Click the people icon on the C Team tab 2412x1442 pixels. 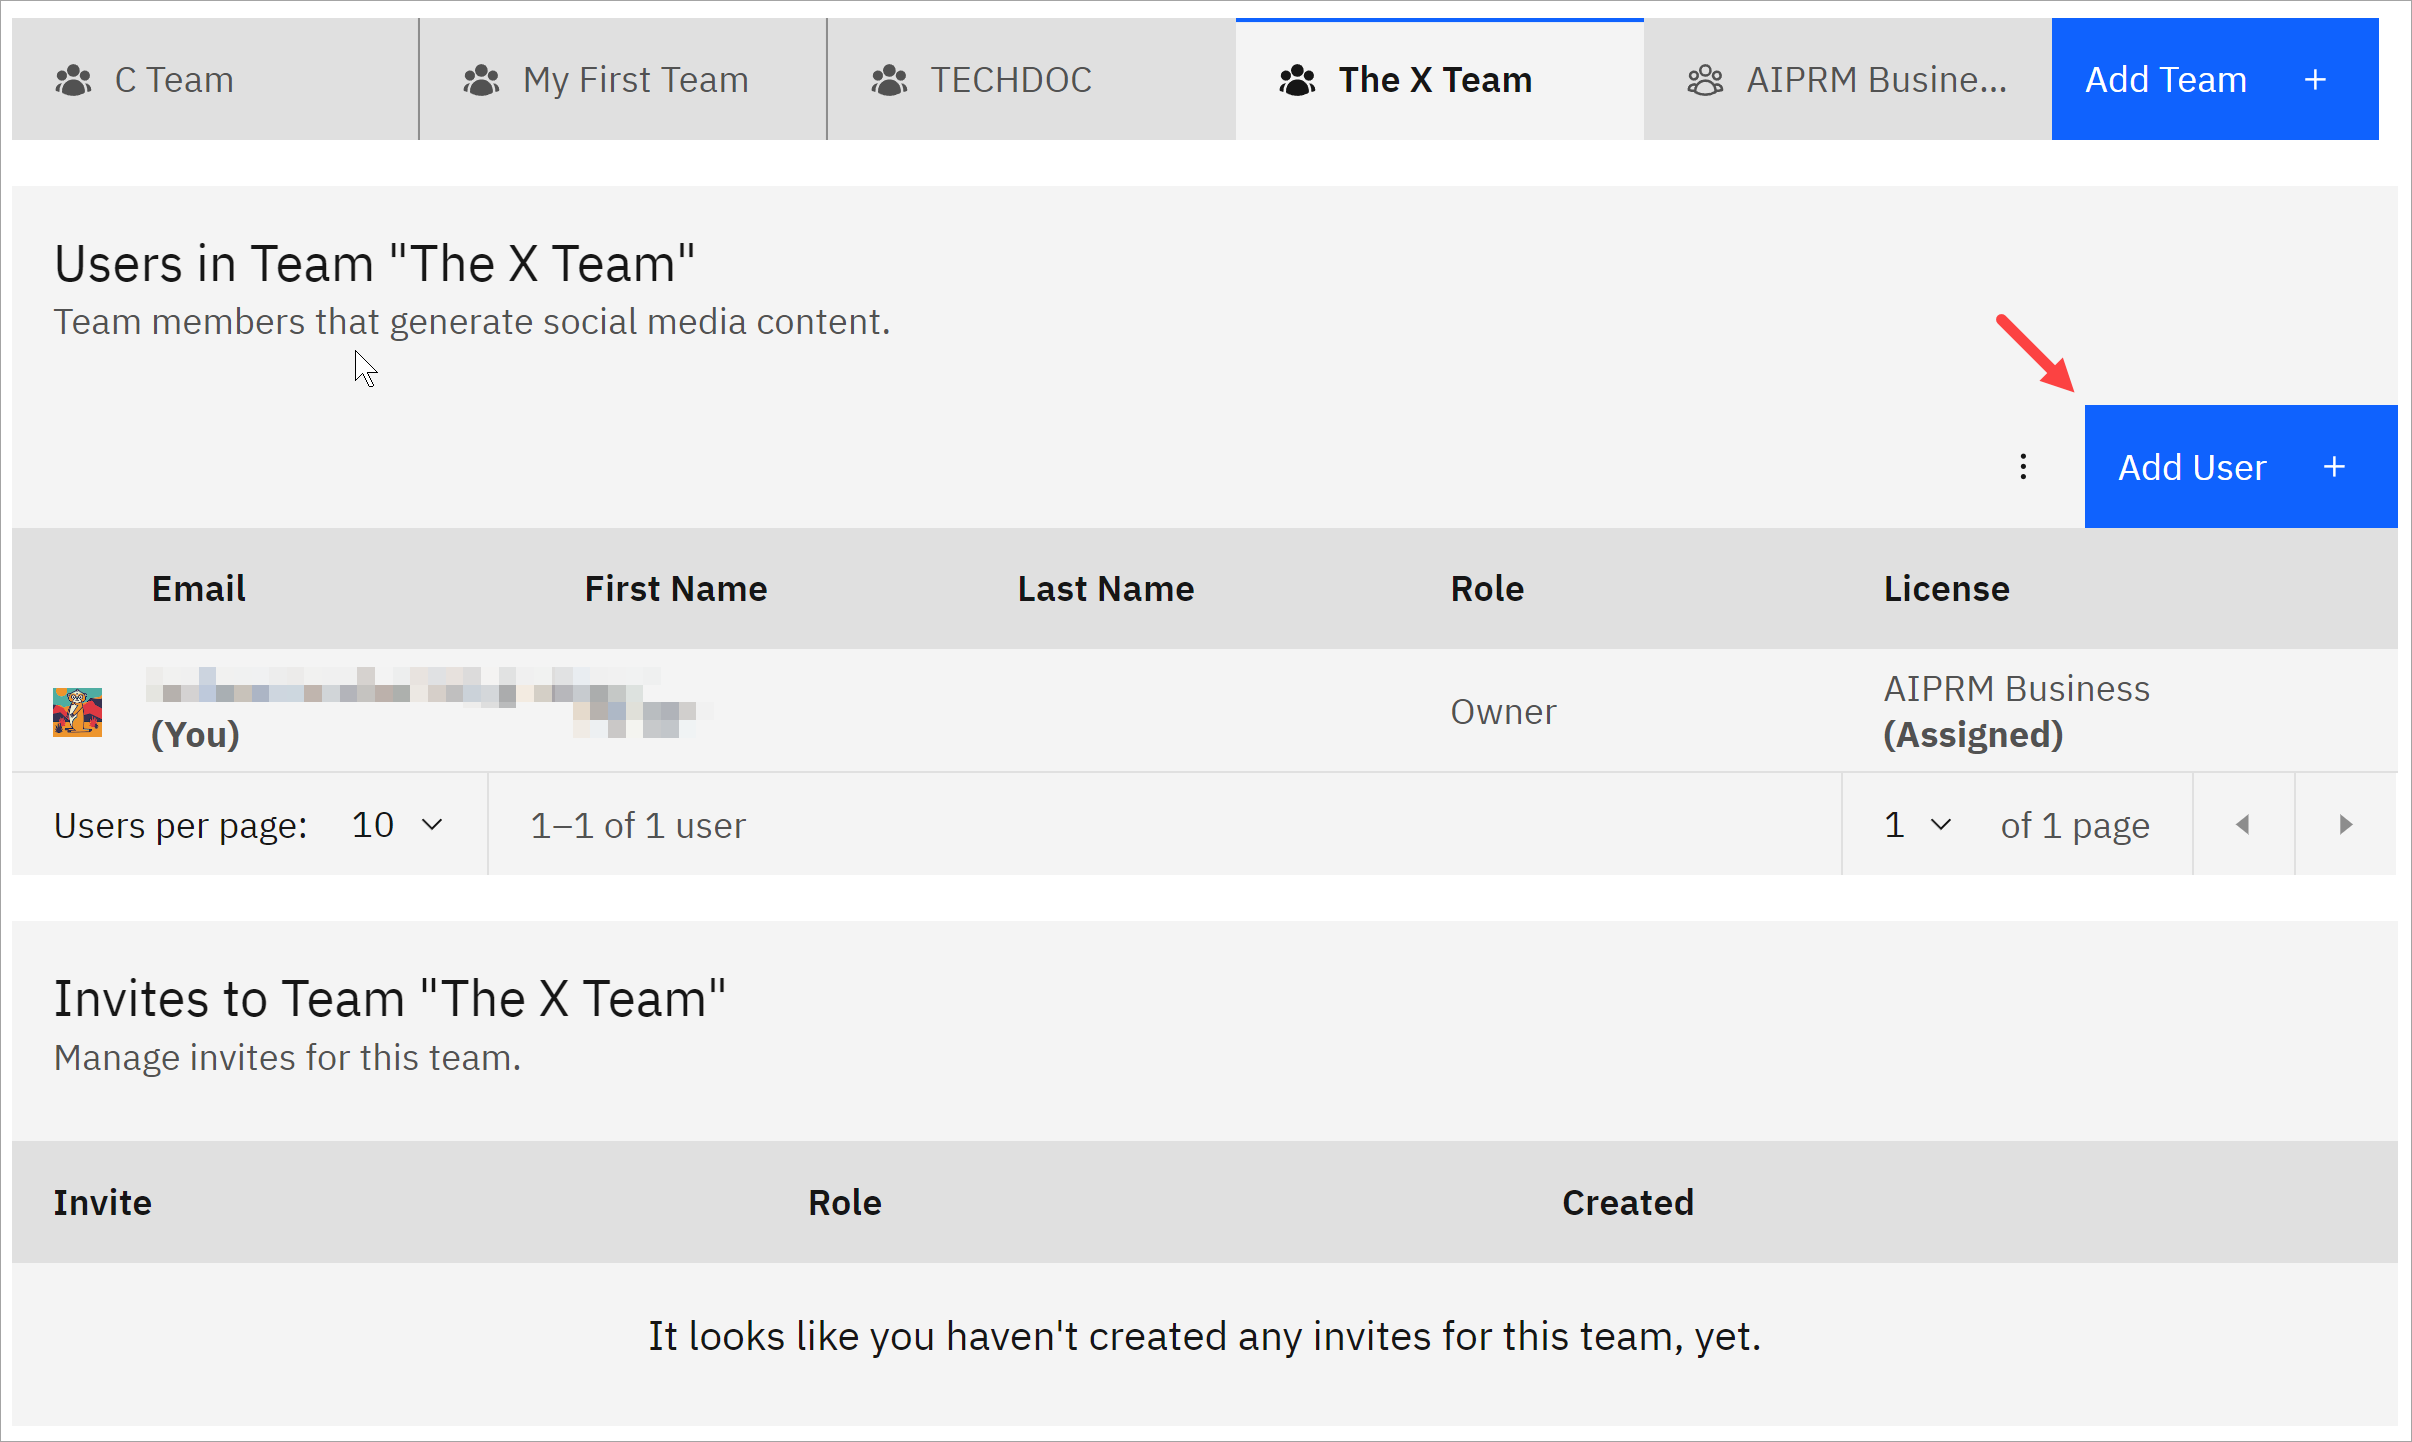pyautogui.click(x=73, y=79)
